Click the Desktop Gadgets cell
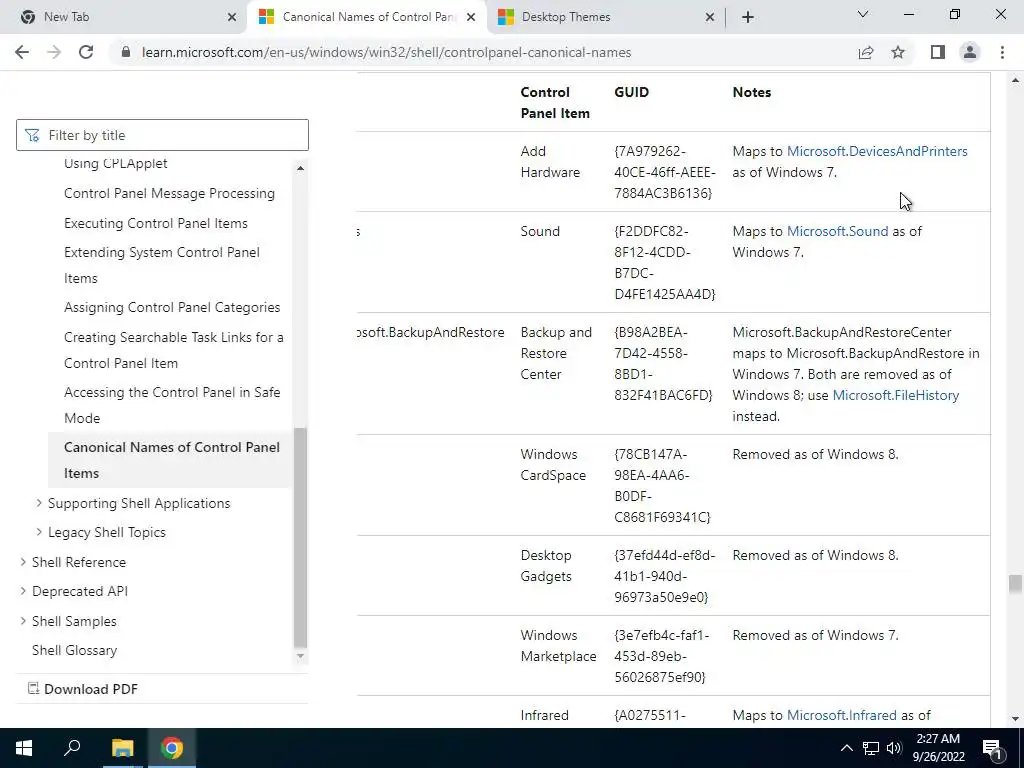This screenshot has height=768, width=1024. 546,566
